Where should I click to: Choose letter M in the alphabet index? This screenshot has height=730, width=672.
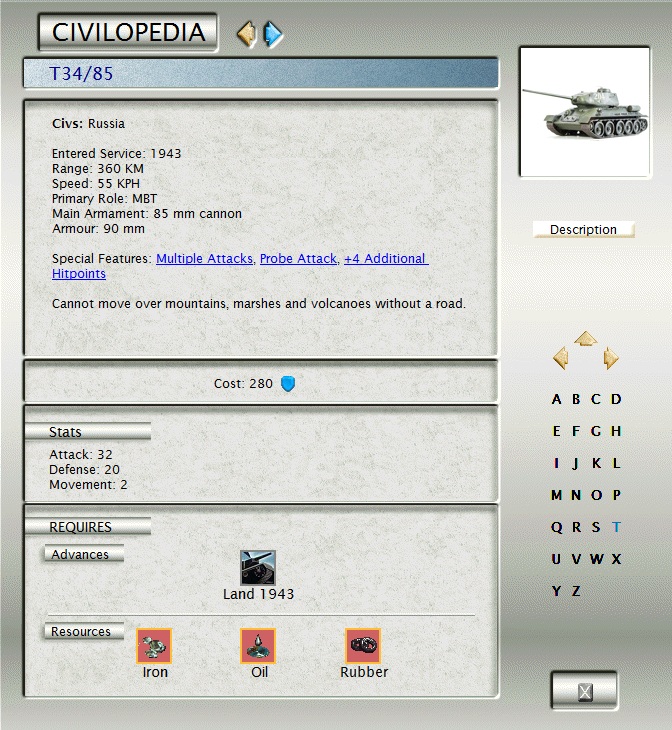coord(557,495)
